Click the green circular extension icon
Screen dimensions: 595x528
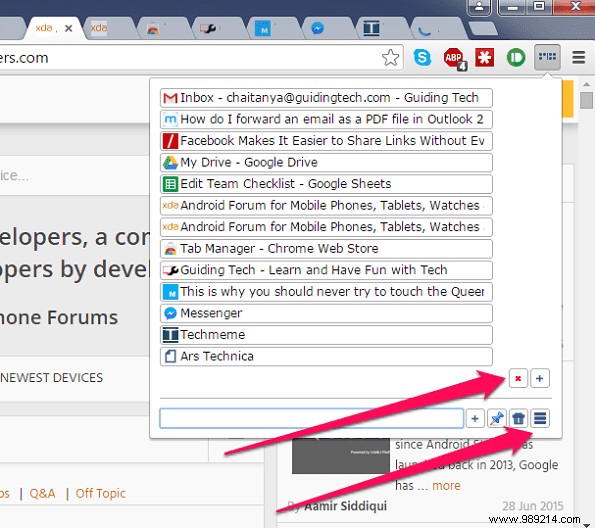(x=516, y=58)
